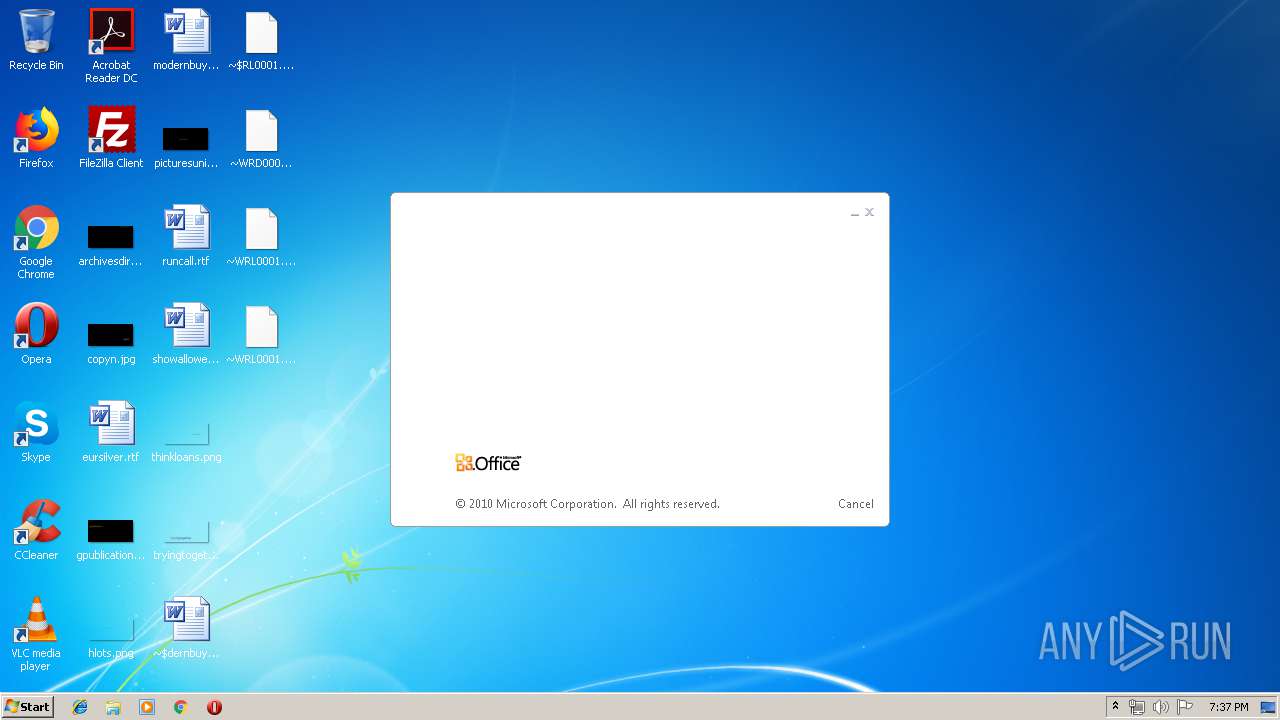
Task: Open the Action Center flag icon
Action: click(x=1185, y=707)
